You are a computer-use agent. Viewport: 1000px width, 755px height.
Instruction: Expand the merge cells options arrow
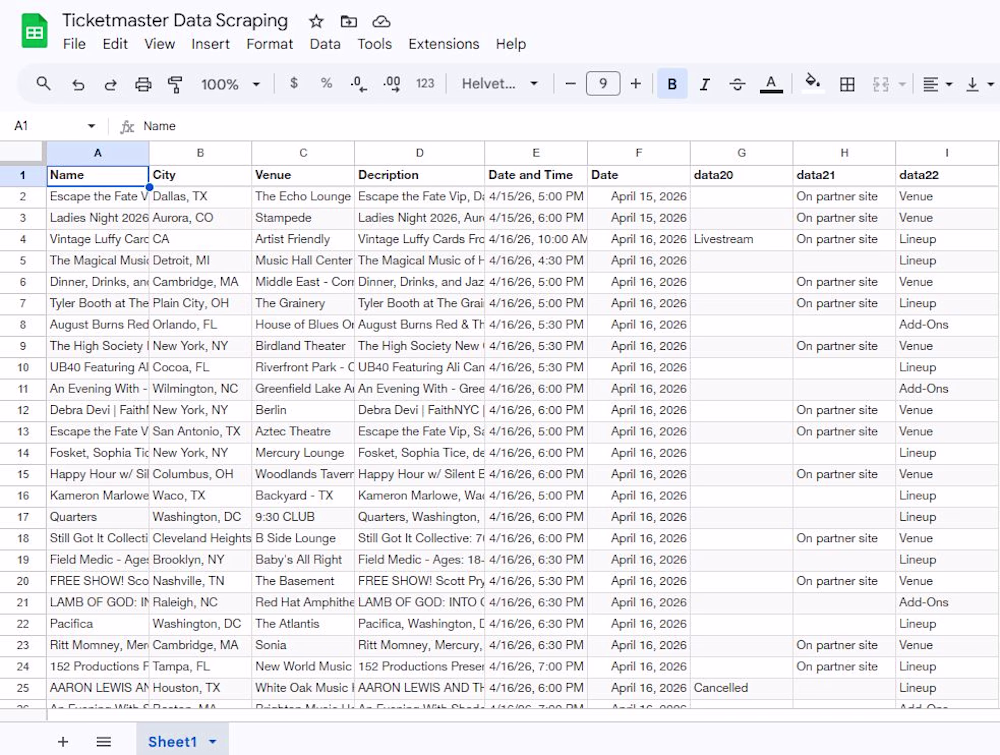coord(902,84)
